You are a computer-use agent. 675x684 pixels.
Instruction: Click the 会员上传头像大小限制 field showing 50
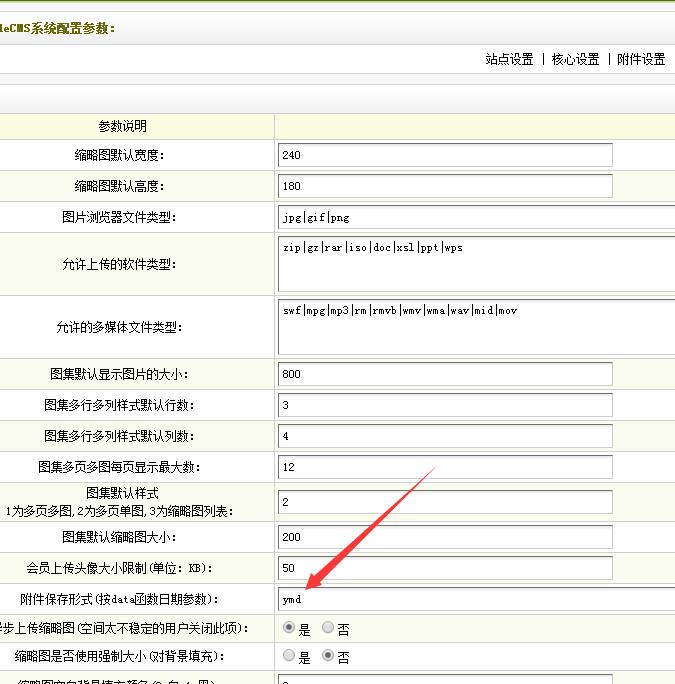[445, 568]
